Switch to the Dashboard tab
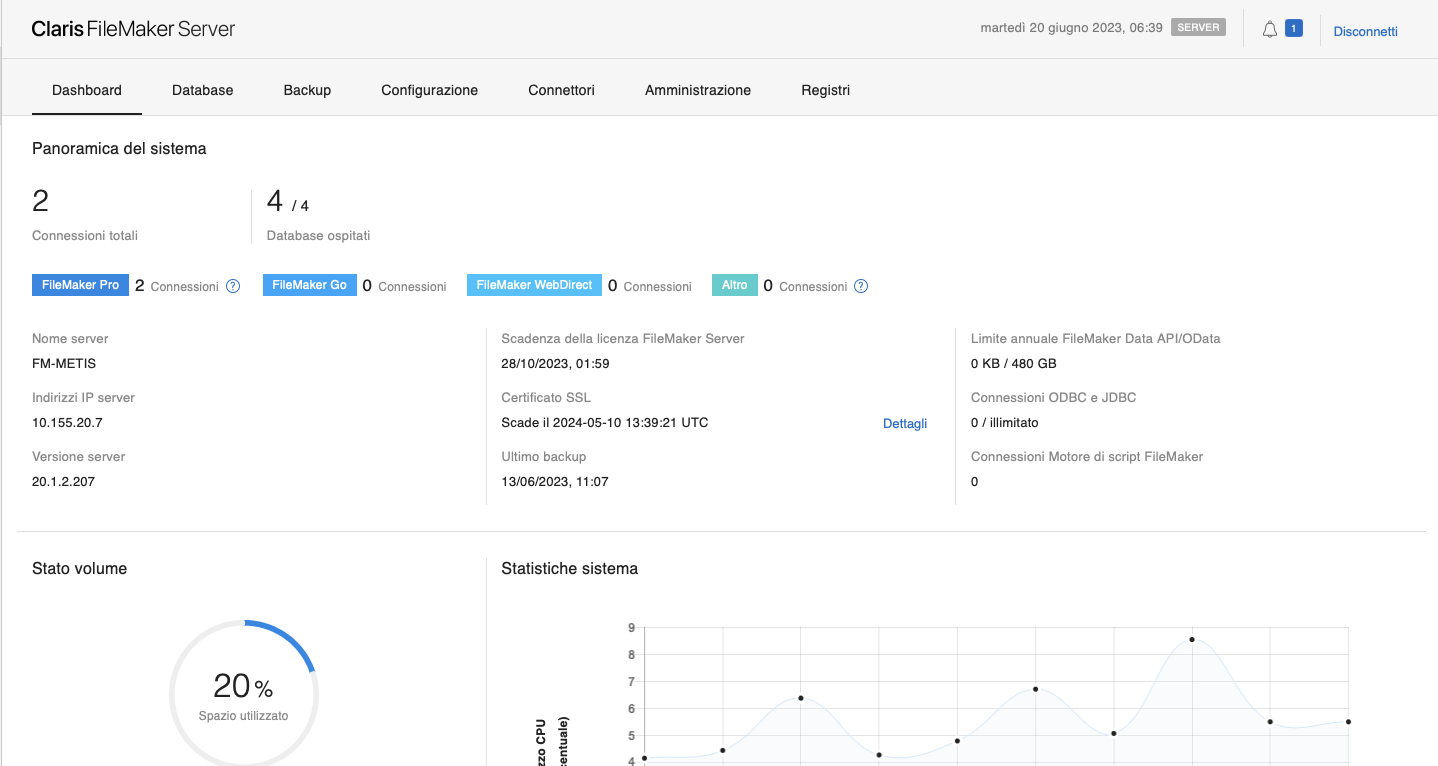The image size is (1438, 766). (87, 90)
